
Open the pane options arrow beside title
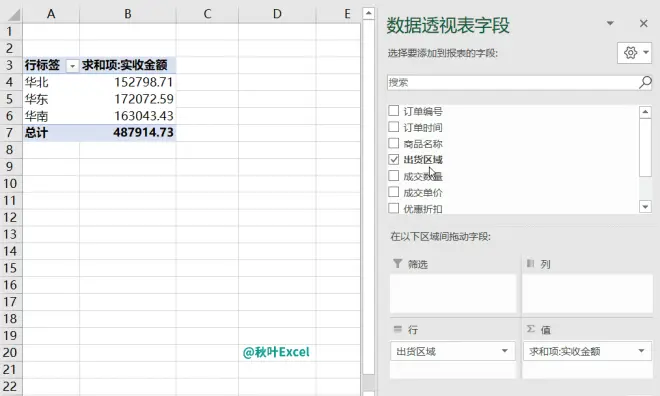(x=610, y=24)
